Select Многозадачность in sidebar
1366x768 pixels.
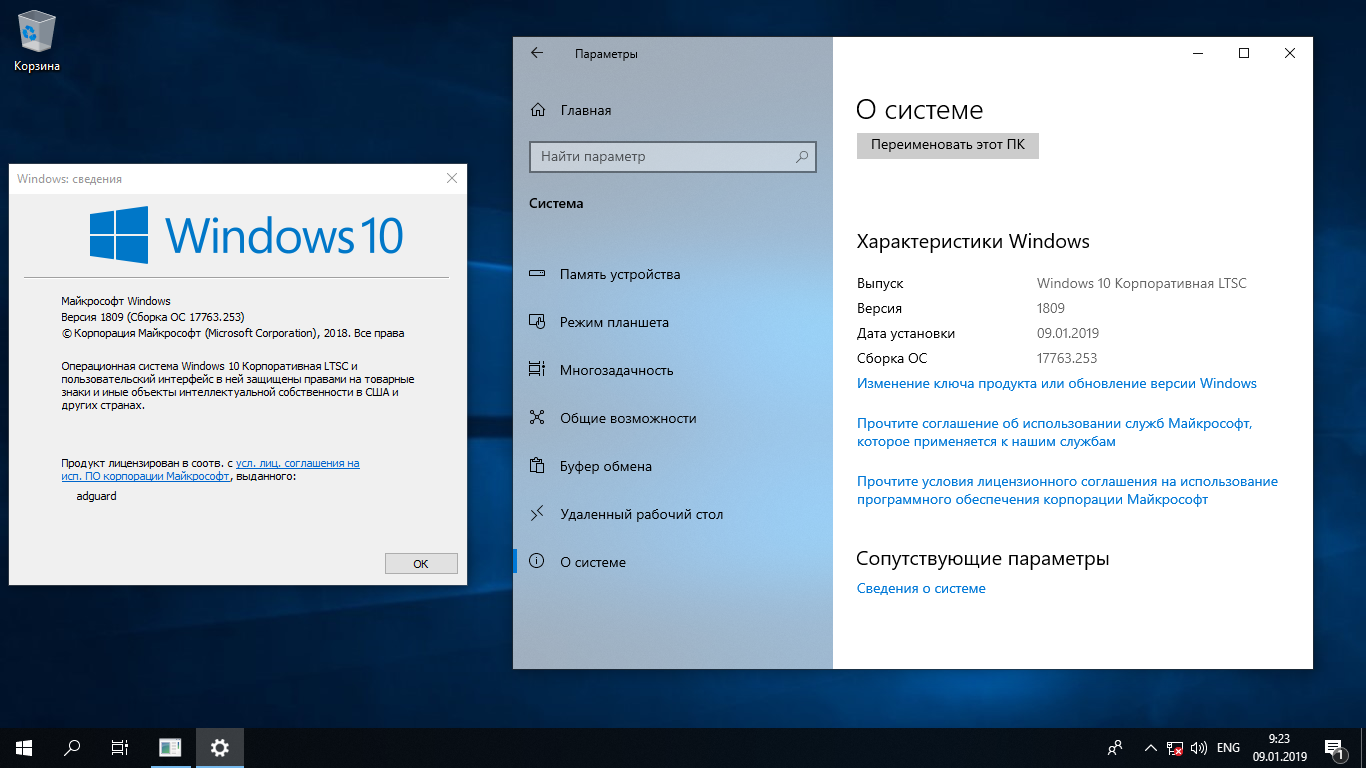point(673,370)
